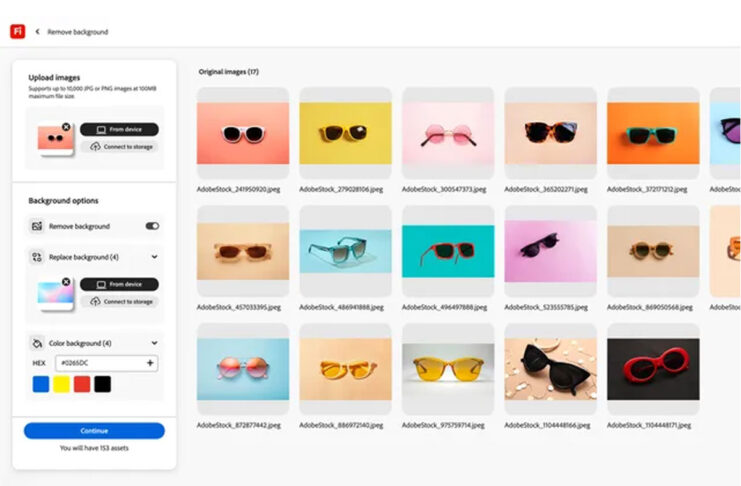
Task: Select image AdobeStock_300547373.jpeg thumbnail
Action: coord(448,133)
